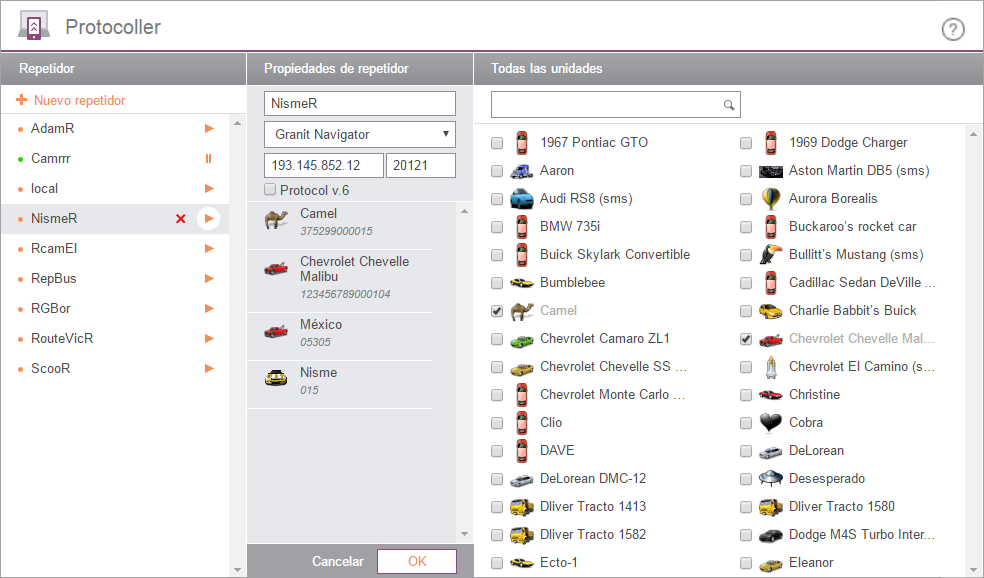Click the Aurora Borealis balloon icon
Screen dimensions: 984x578
pyautogui.click(x=770, y=198)
